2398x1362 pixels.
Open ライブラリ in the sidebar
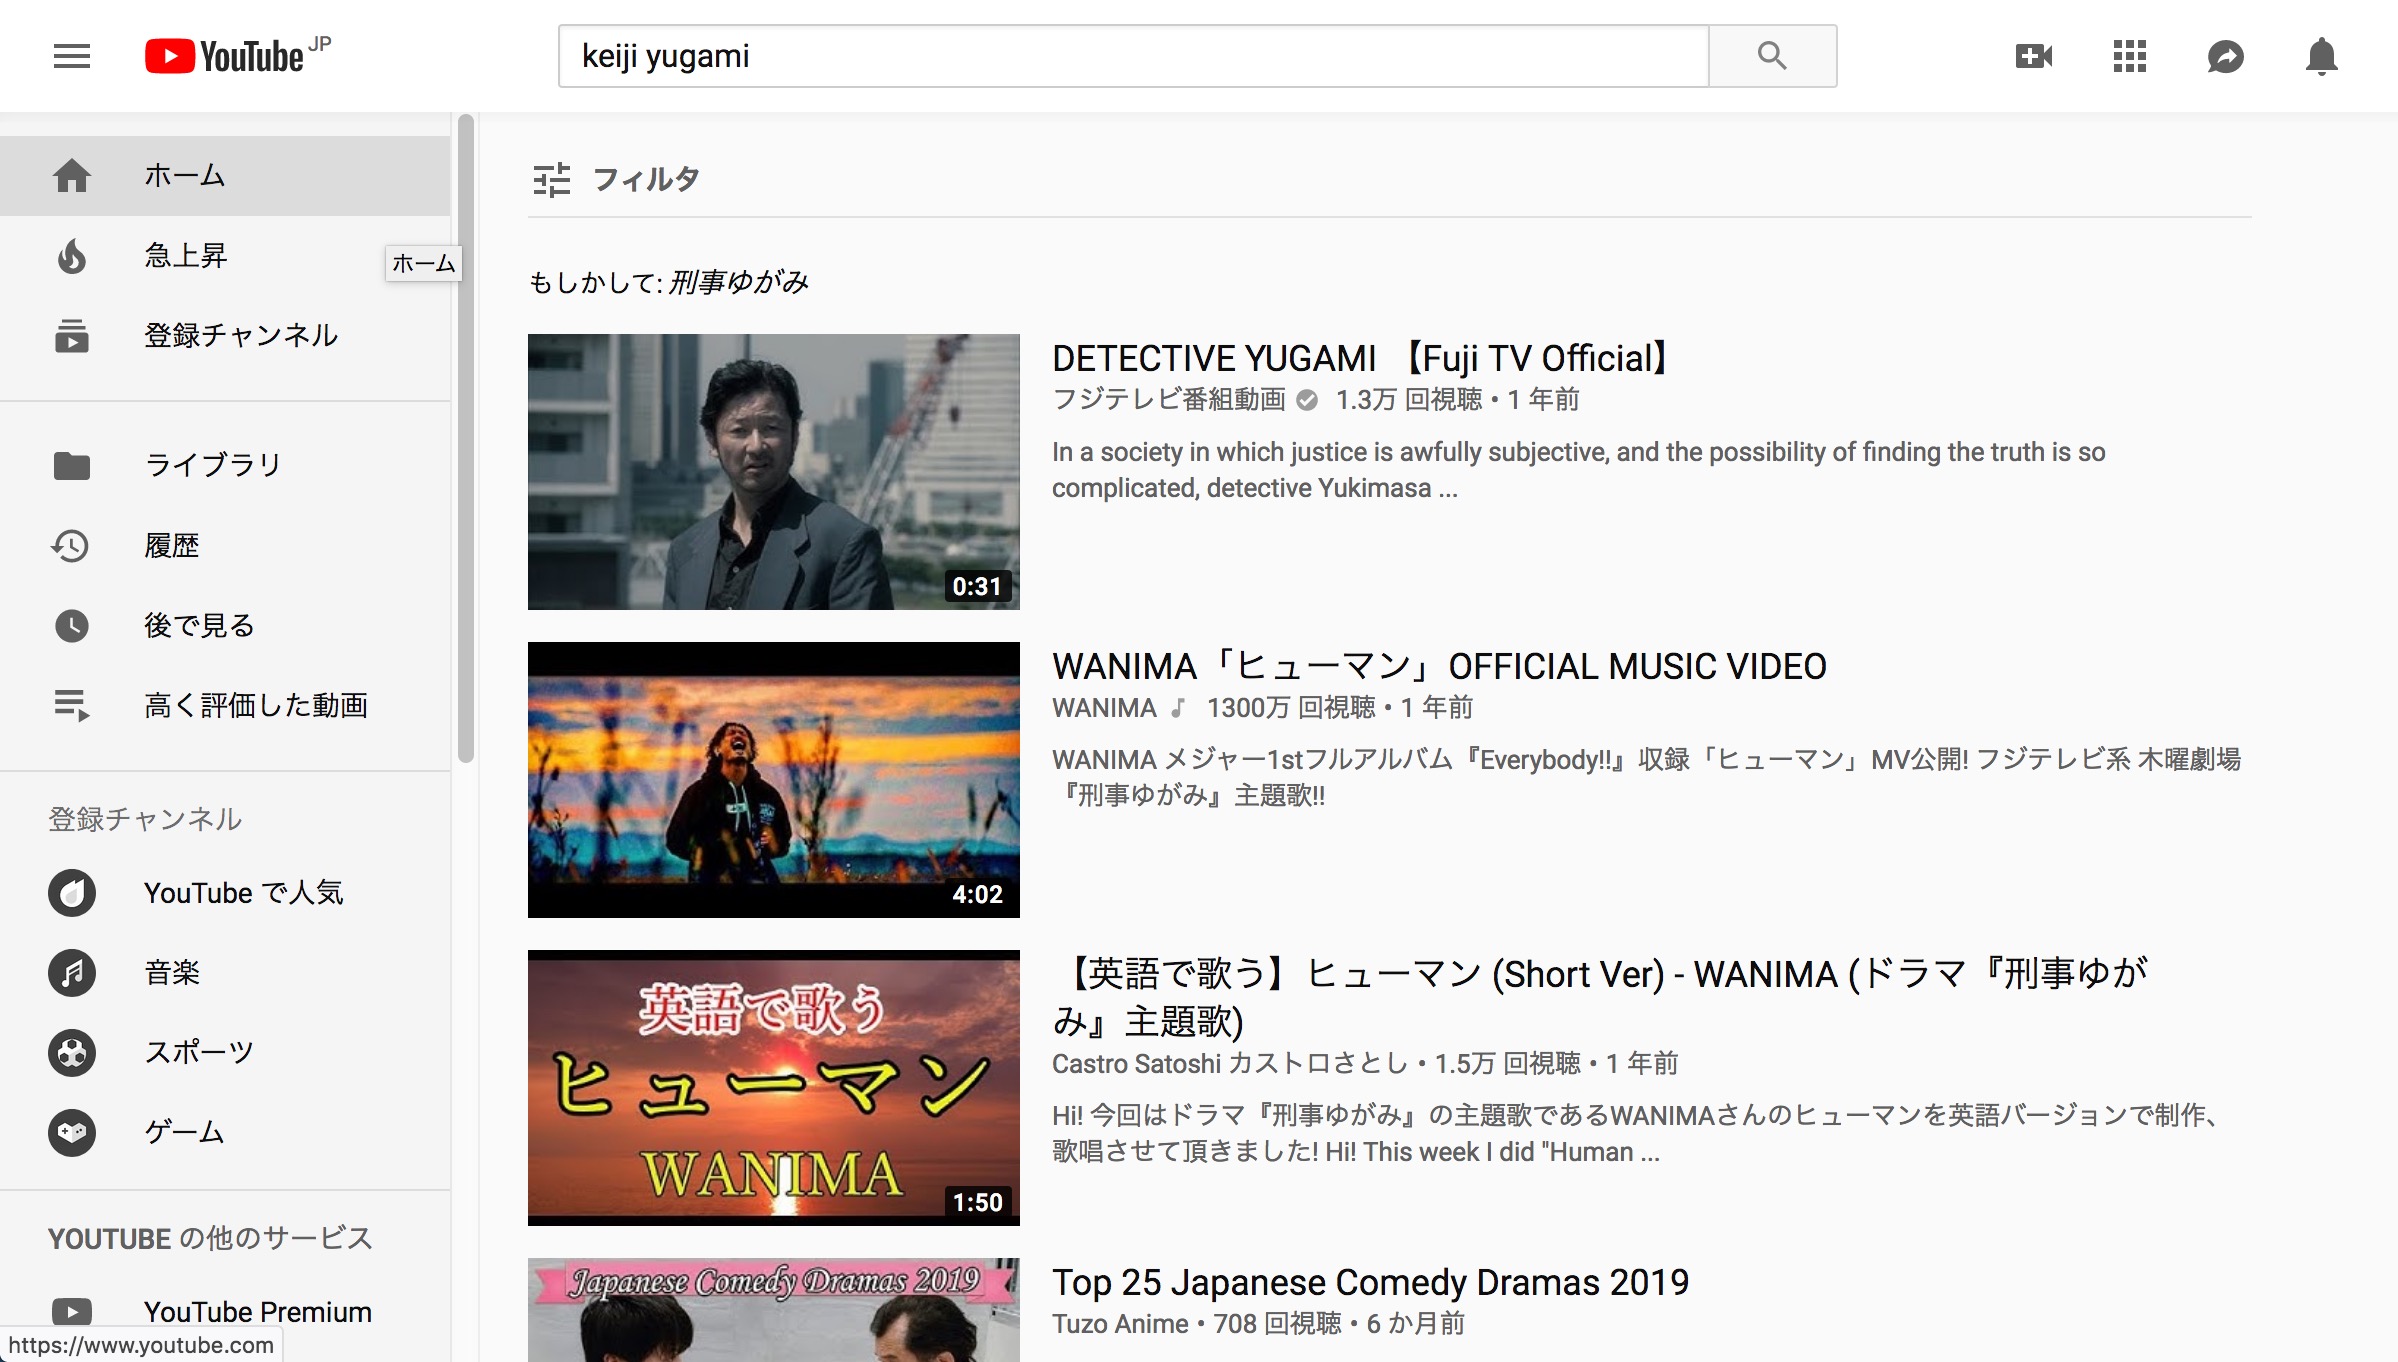[x=225, y=465]
